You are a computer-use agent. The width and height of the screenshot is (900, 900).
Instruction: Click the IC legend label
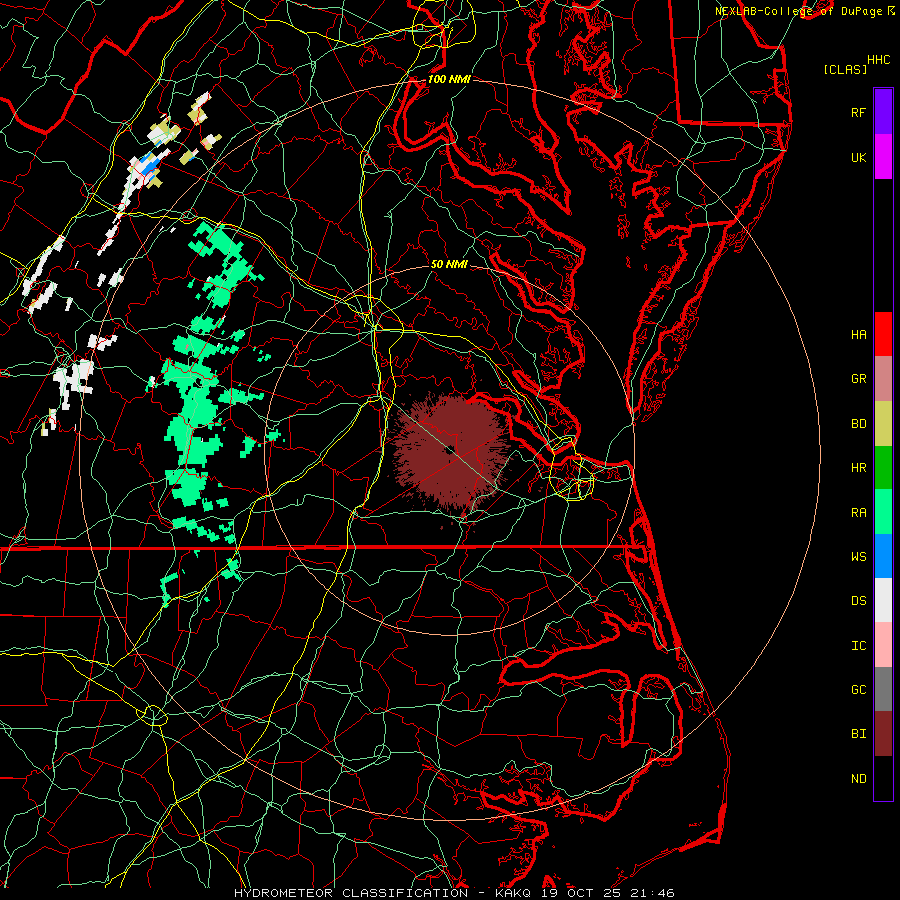click(858, 646)
